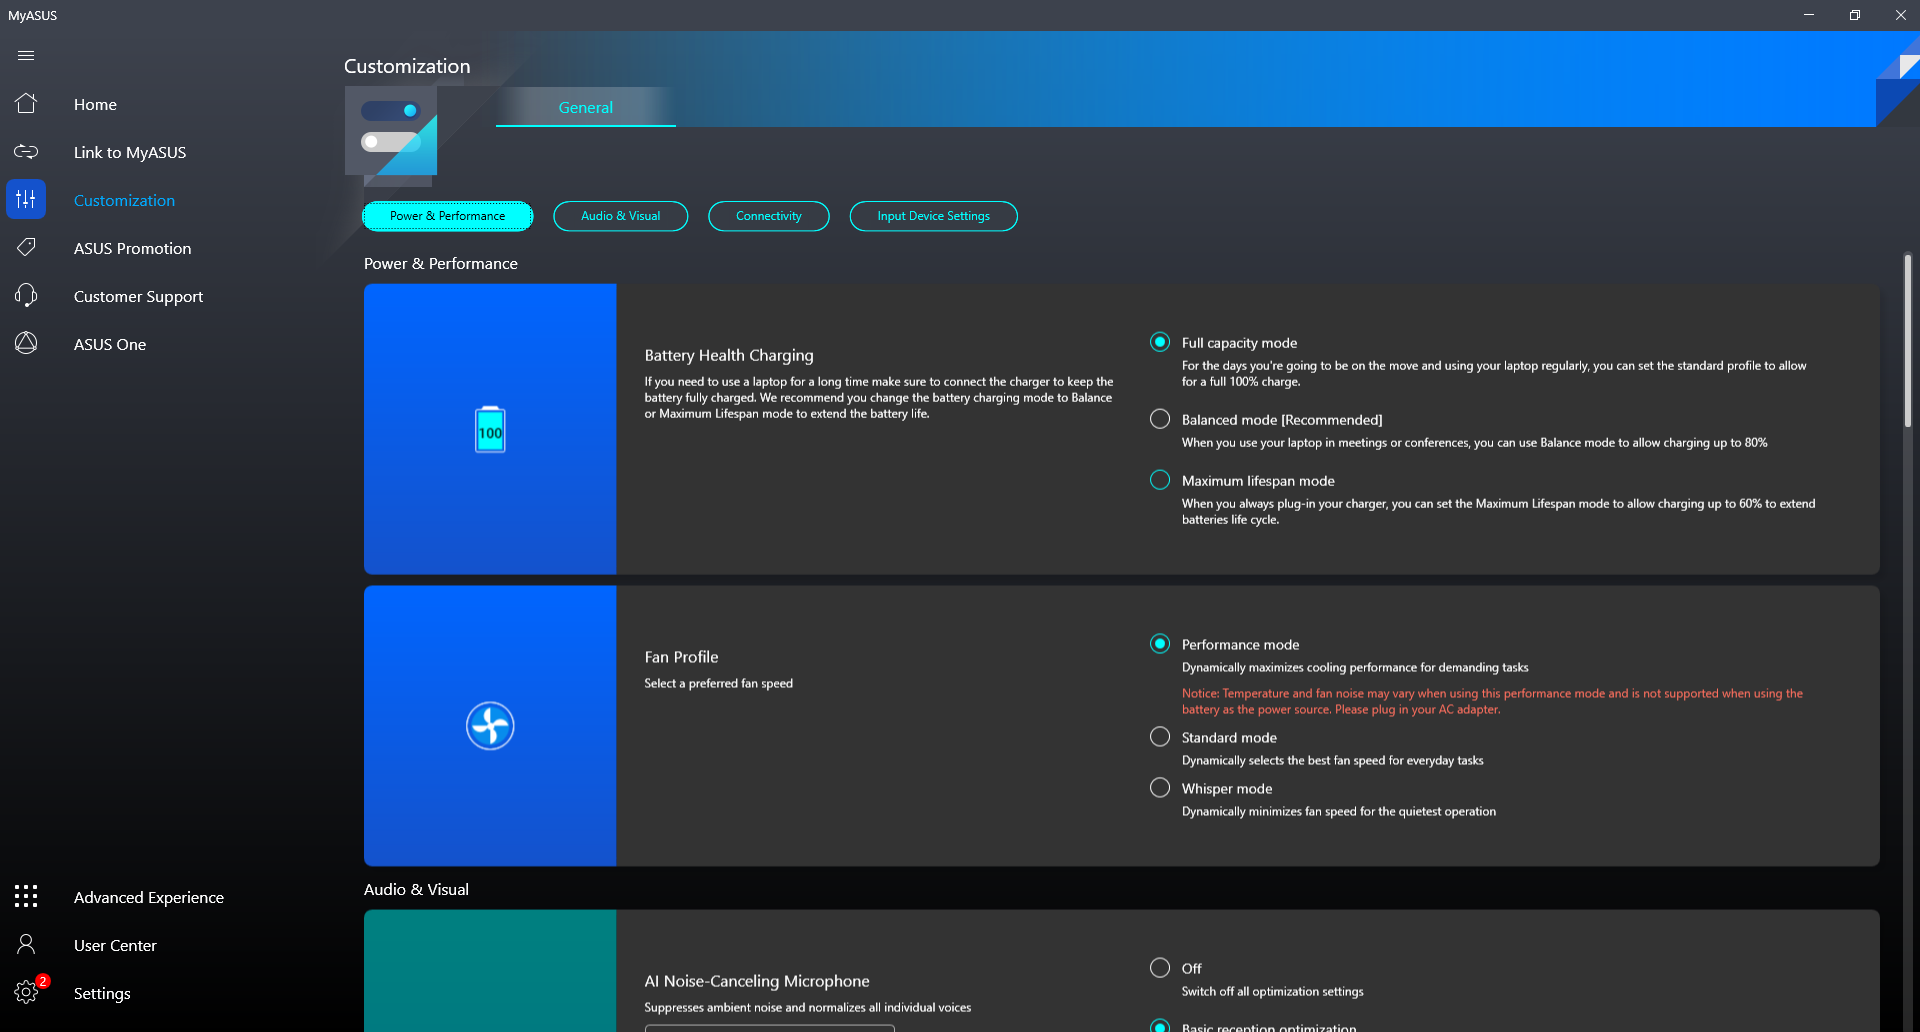1920x1032 pixels.
Task: Open ASUS Promotion menu item
Action: [132, 248]
